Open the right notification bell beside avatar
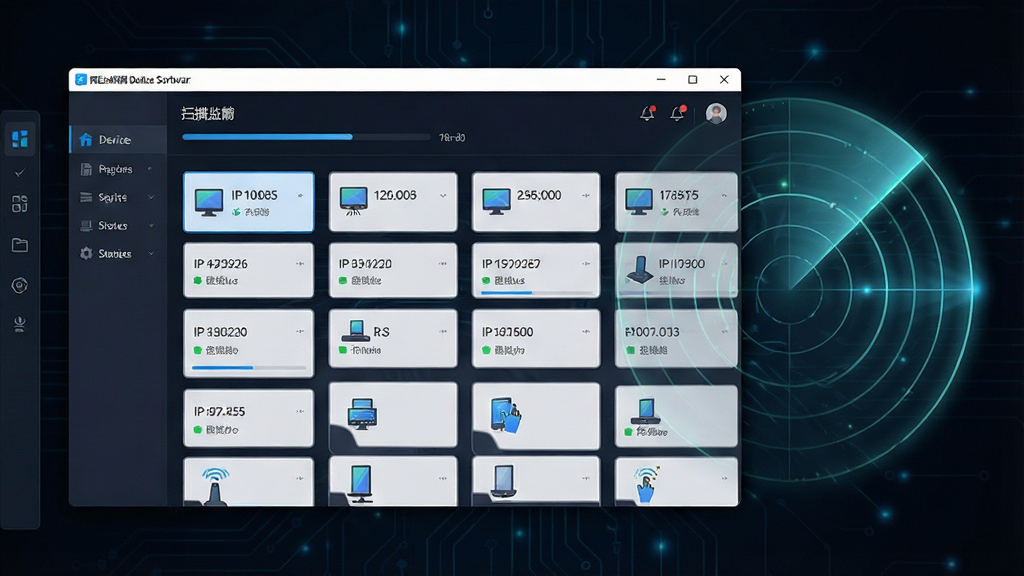Viewport: 1024px width, 576px height. pos(678,113)
